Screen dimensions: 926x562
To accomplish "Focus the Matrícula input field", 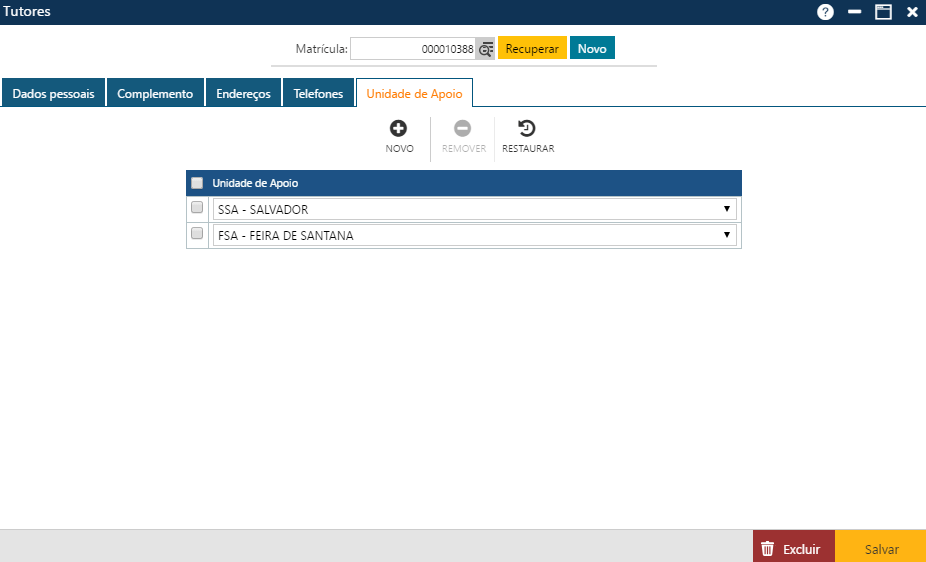I will click(x=412, y=49).
